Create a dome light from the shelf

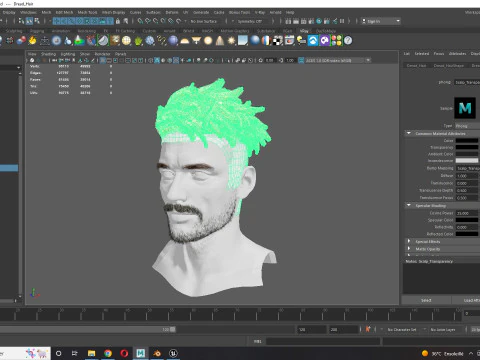185,41
